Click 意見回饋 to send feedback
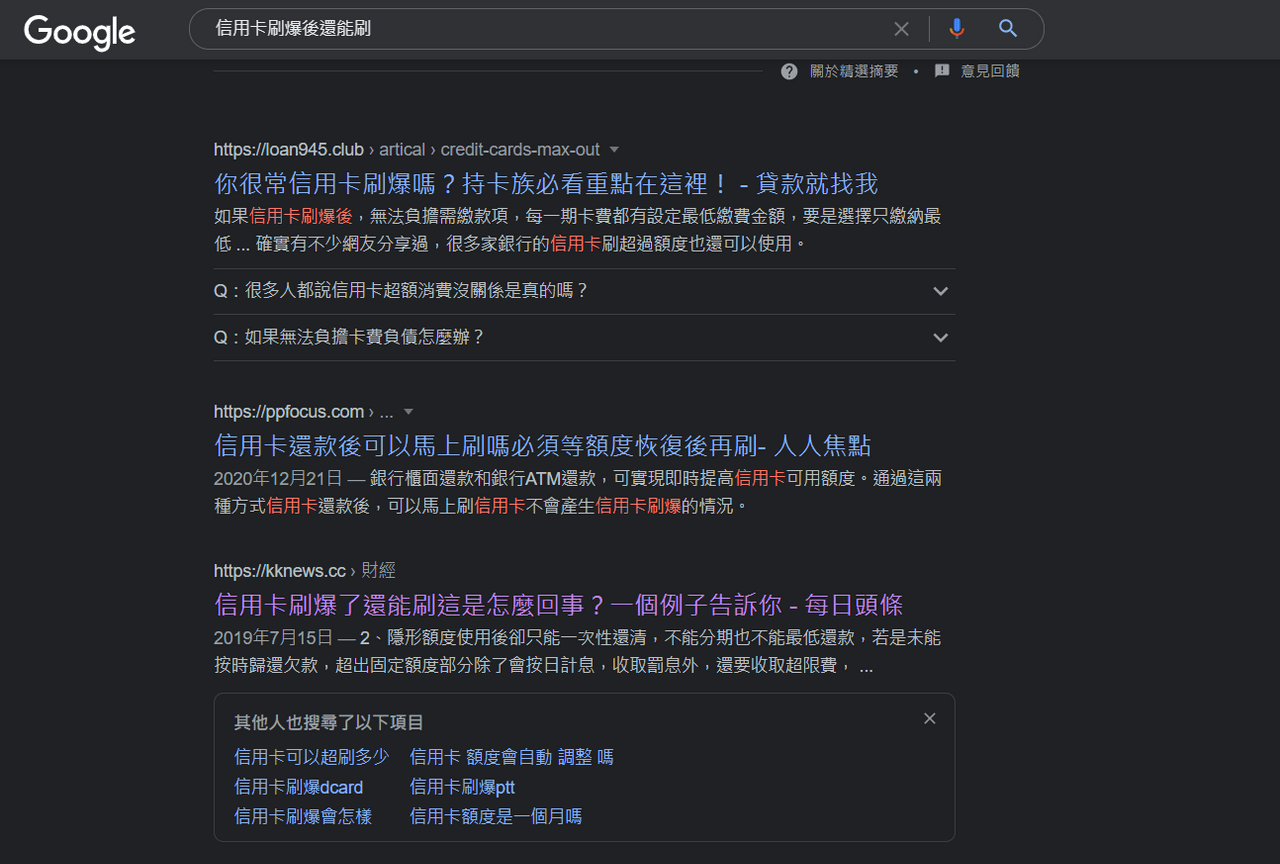This screenshot has width=1280, height=864. click(x=990, y=71)
